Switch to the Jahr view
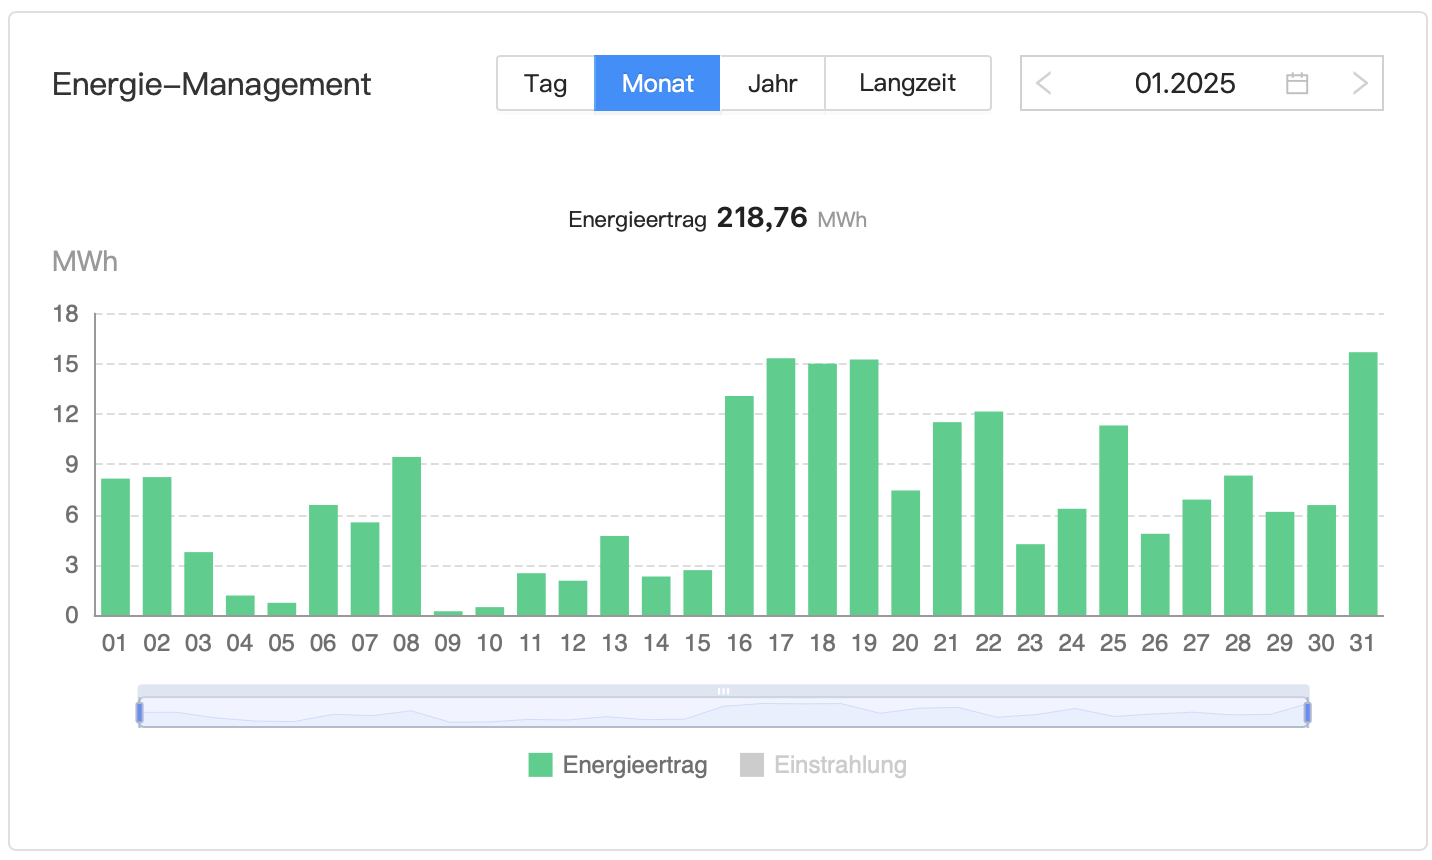The height and width of the screenshot is (860, 1432). (x=772, y=83)
